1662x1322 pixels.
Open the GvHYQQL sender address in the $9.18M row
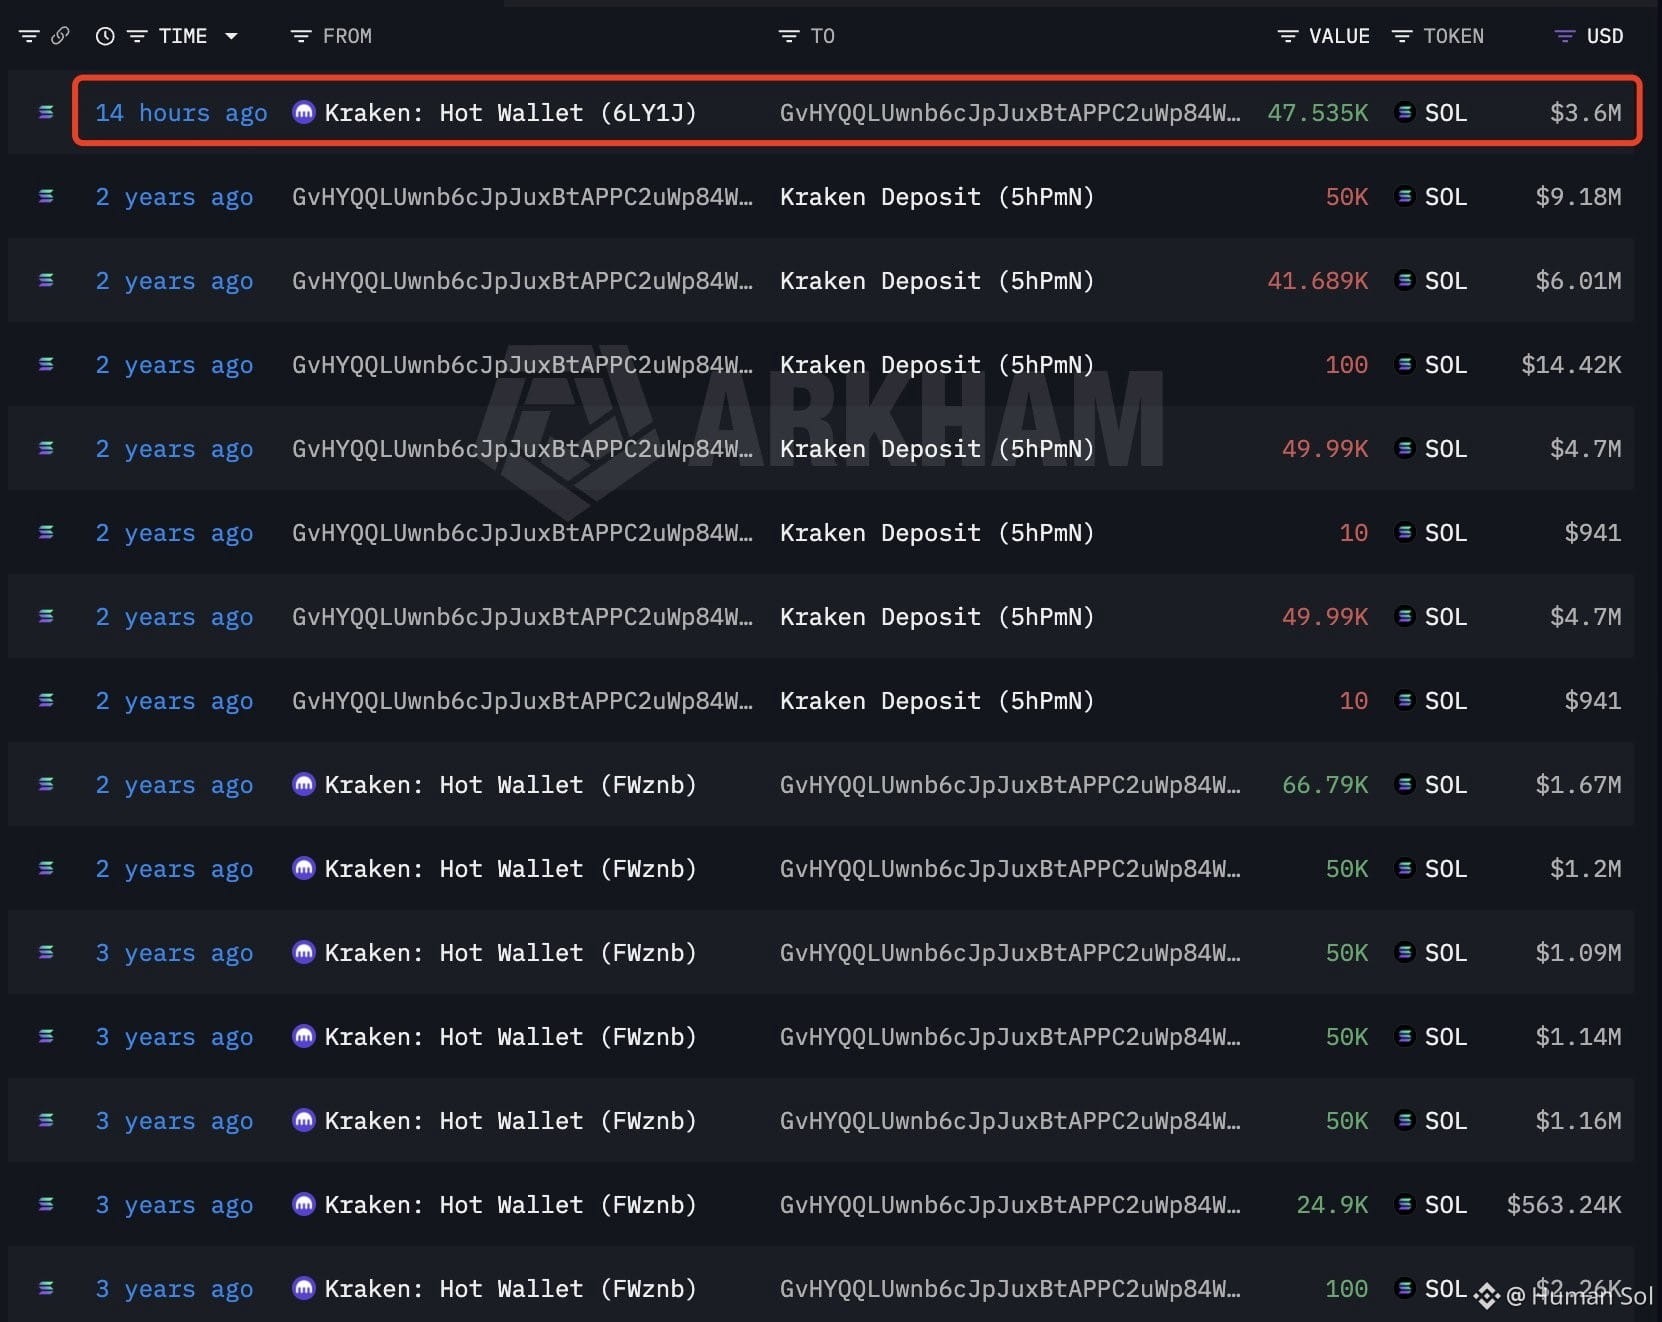[x=522, y=197]
